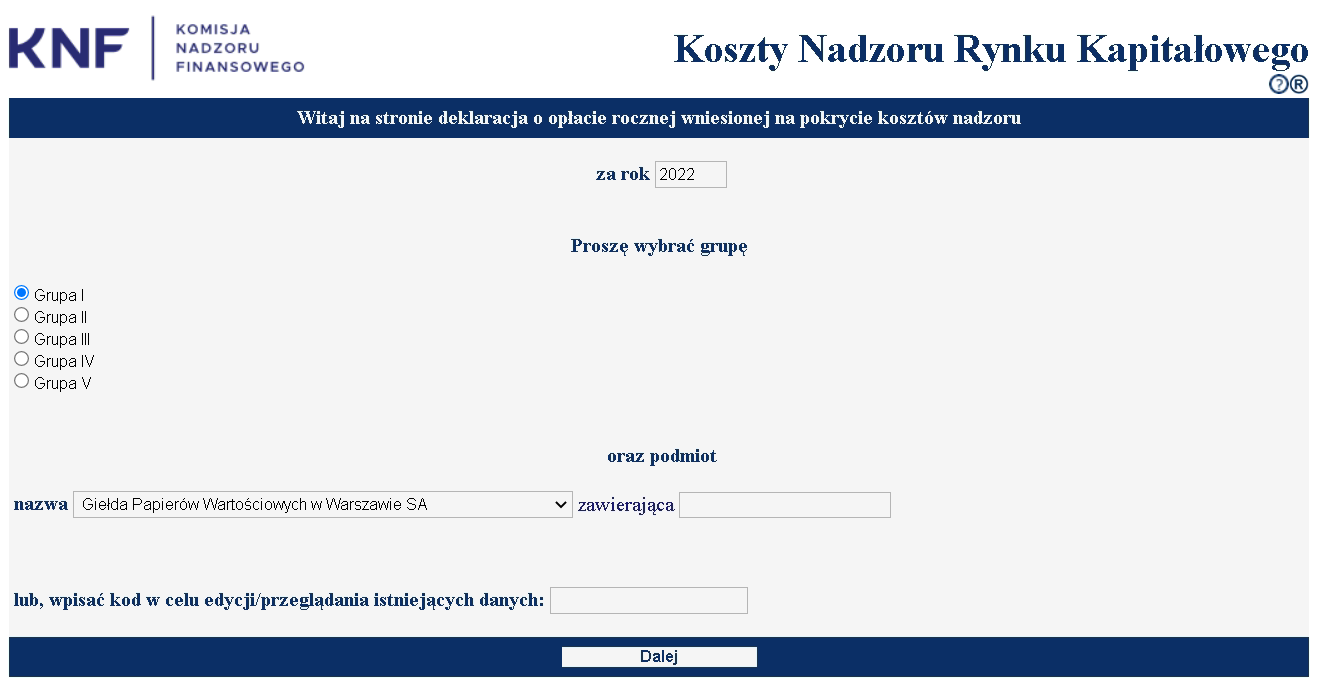This screenshot has width=1318, height=692.
Task: Open the nazwa entity dropdown
Action: pyautogui.click(x=322, y=505)
